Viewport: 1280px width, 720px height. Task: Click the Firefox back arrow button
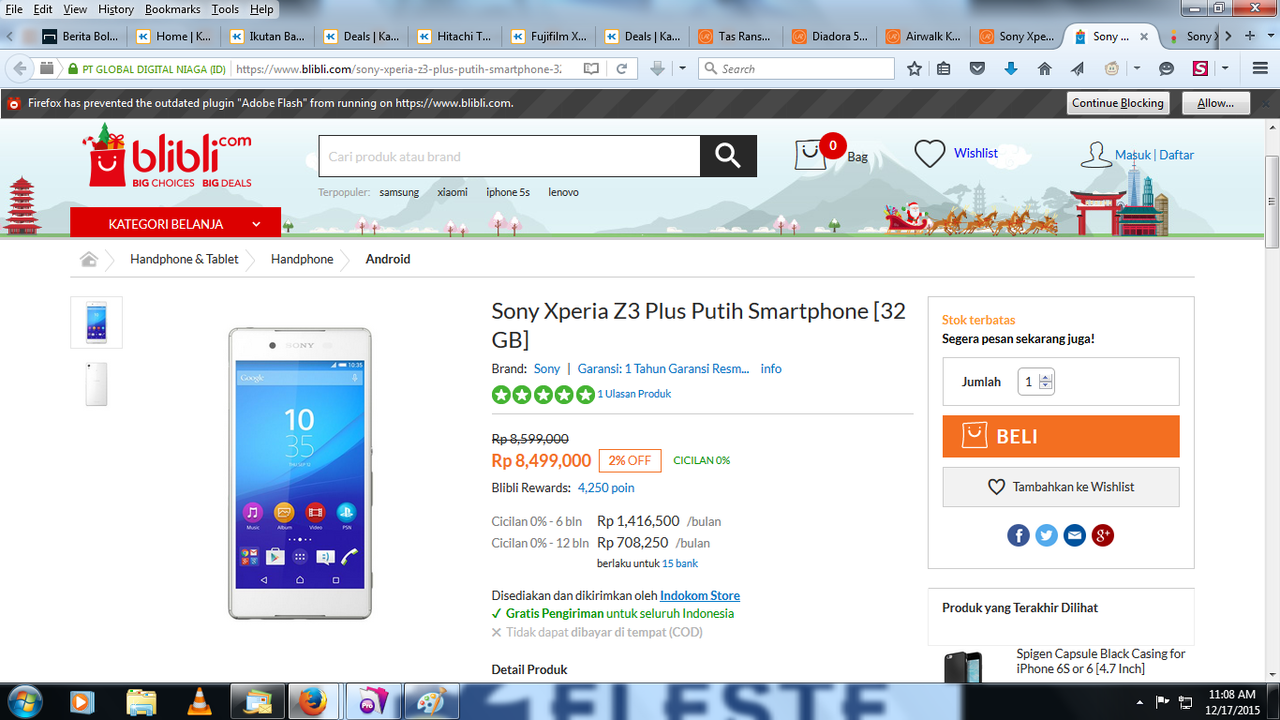[20, 69]
